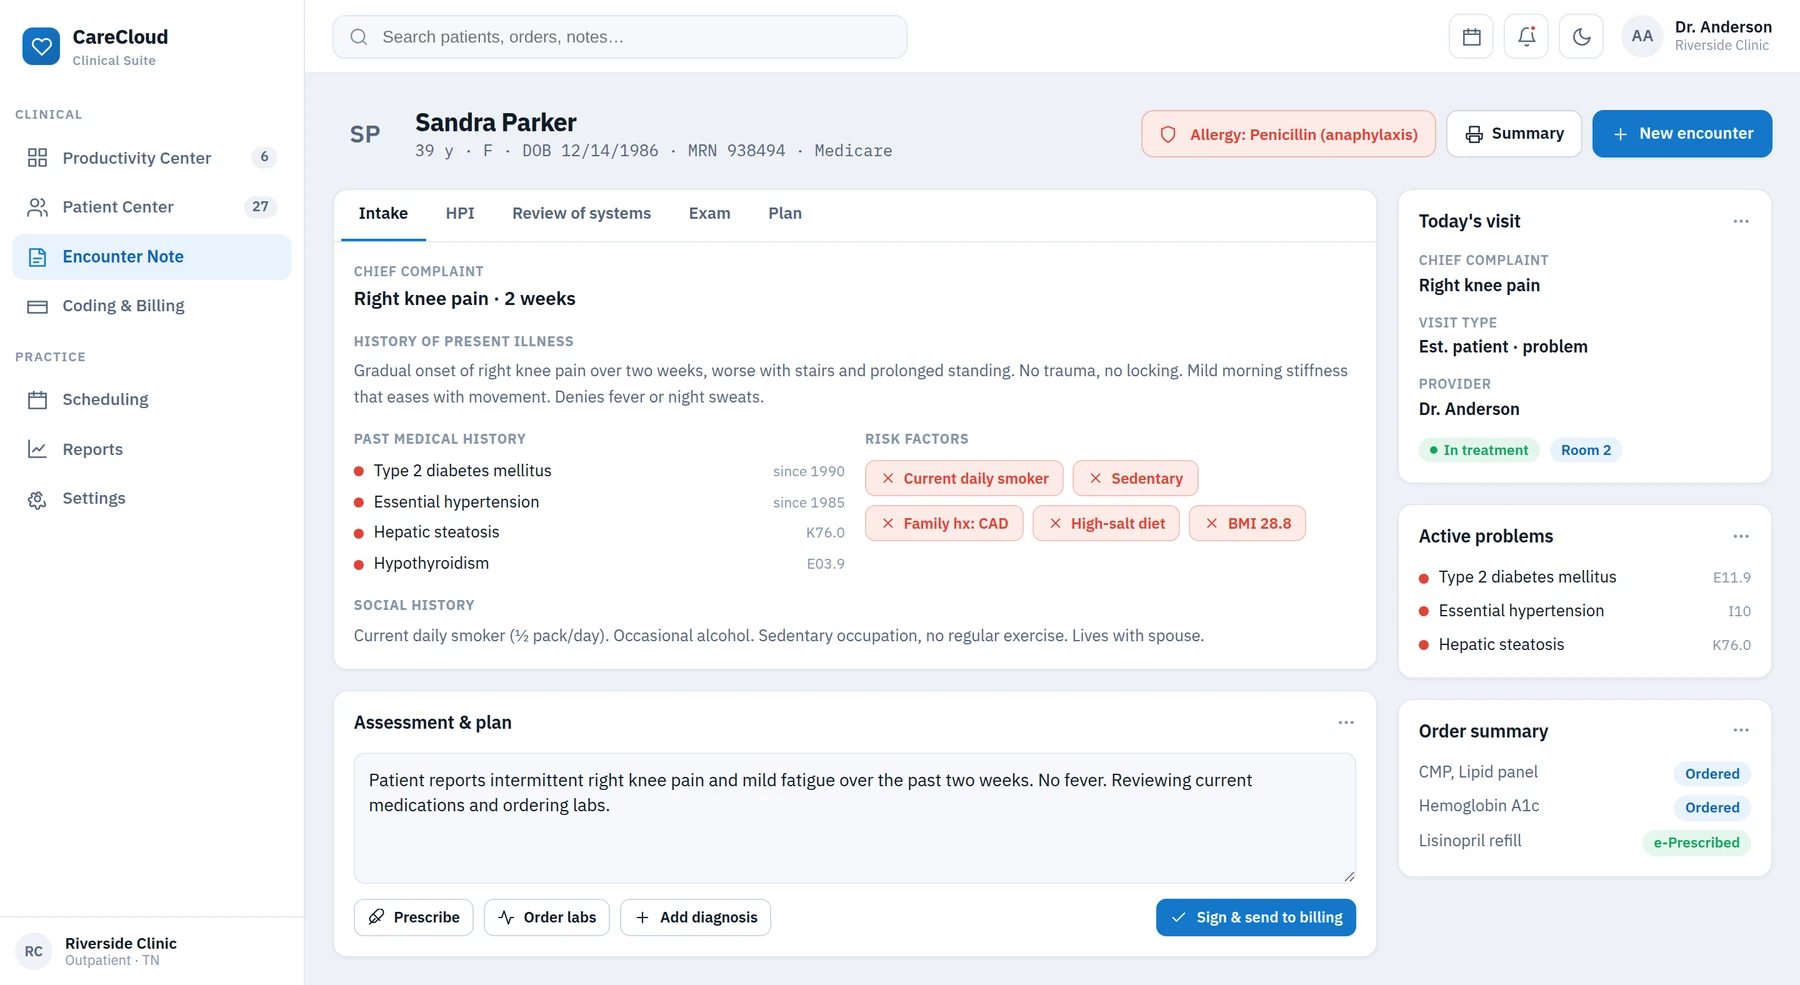The image size is (1800, 985).
Task: Open Active problems options menu
Action: pyautogui.click(x=1741, y=536)
